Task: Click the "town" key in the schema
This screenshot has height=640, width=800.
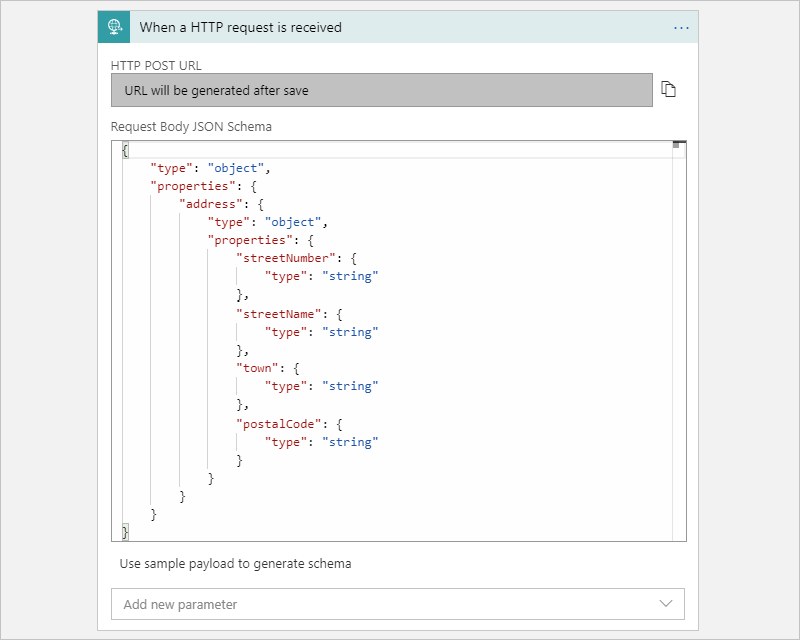Action: [257, 368]
